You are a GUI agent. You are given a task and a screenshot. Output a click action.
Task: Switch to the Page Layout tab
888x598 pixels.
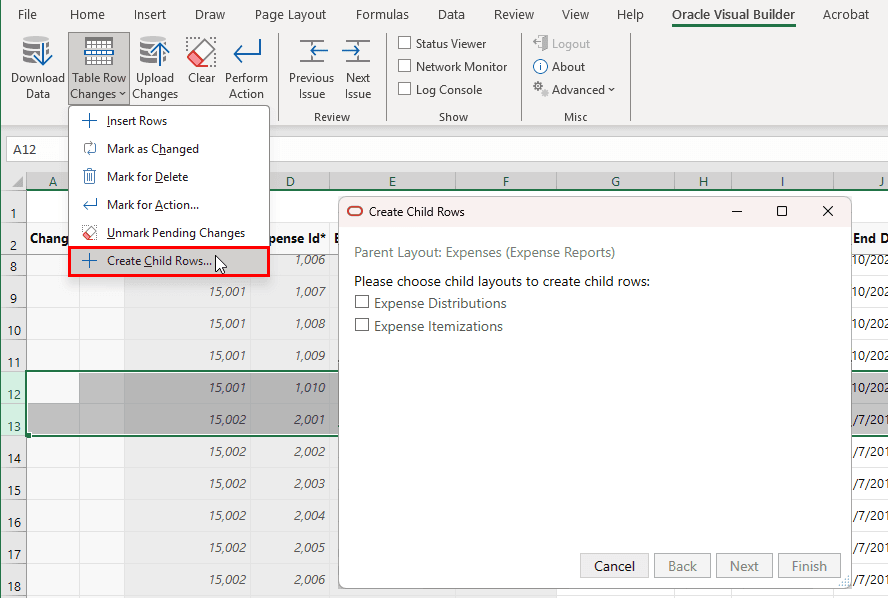(290, 15)
